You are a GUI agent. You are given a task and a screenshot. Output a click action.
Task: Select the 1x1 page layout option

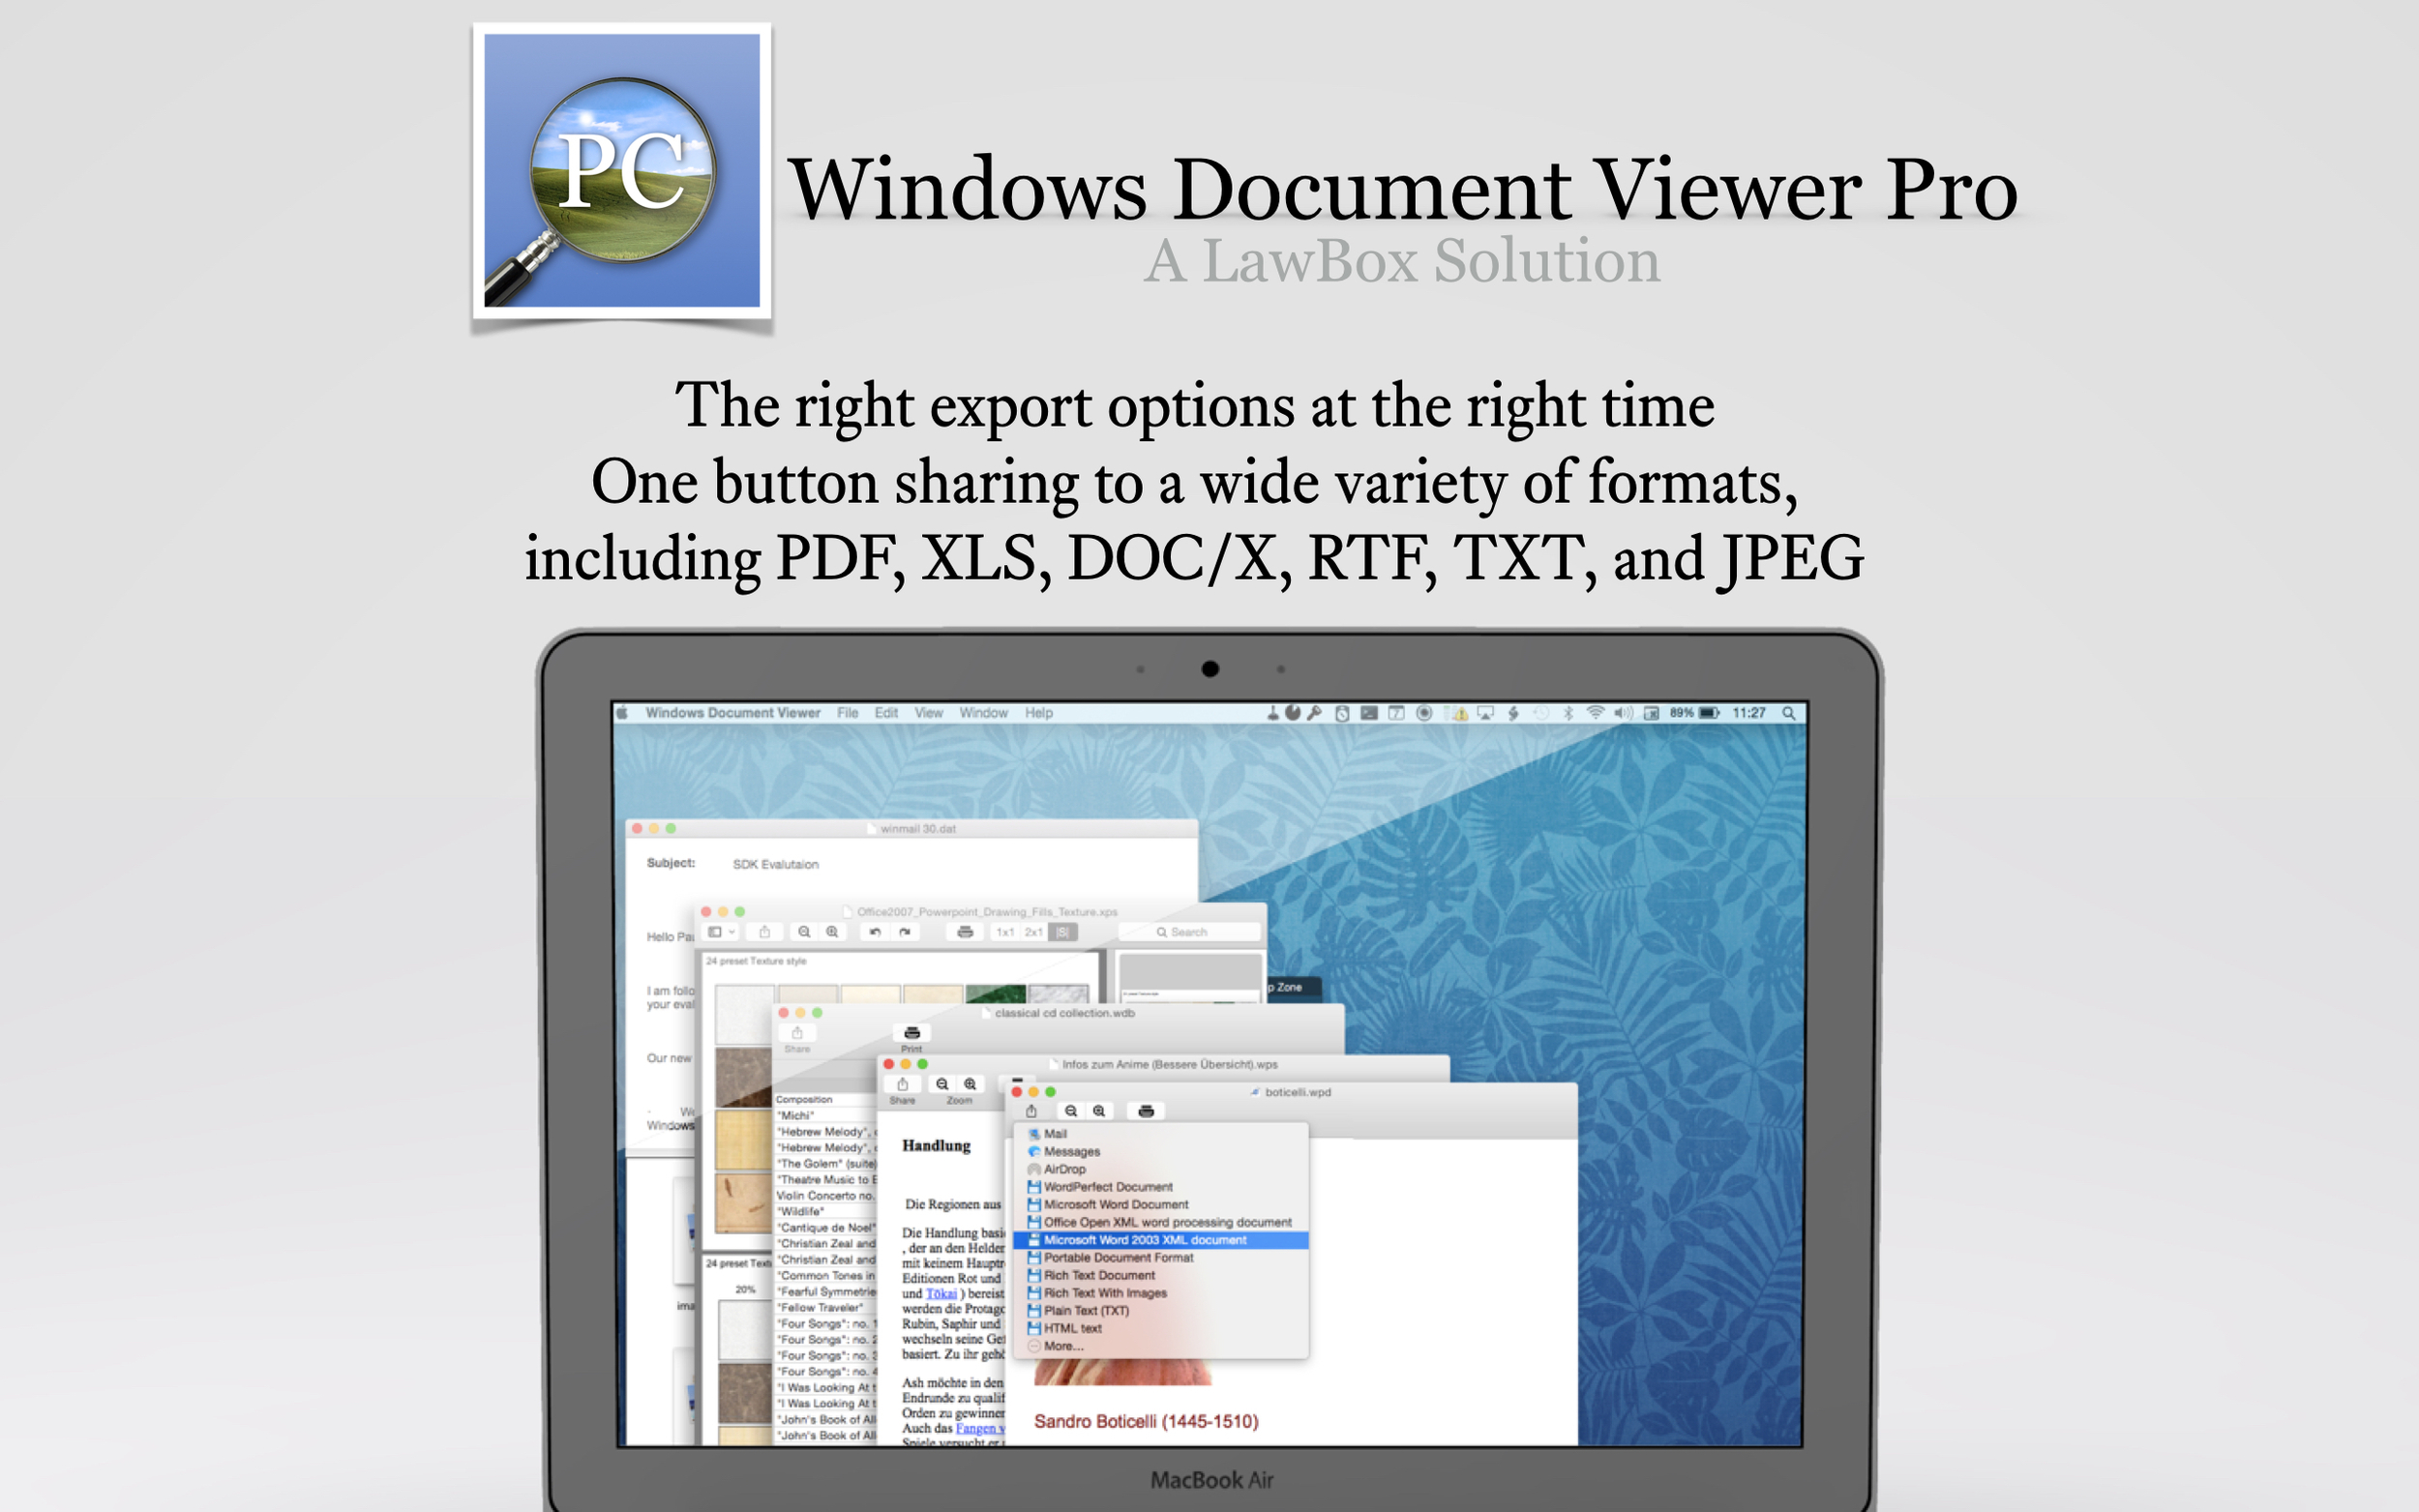[x=1004, y=932]
